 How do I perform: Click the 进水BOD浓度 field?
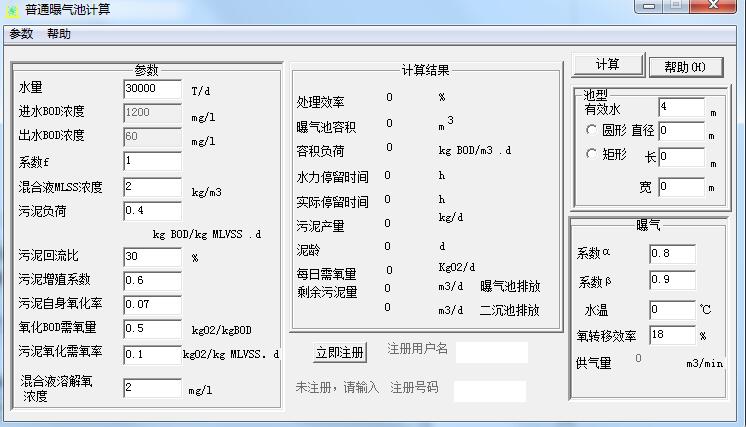152,113
